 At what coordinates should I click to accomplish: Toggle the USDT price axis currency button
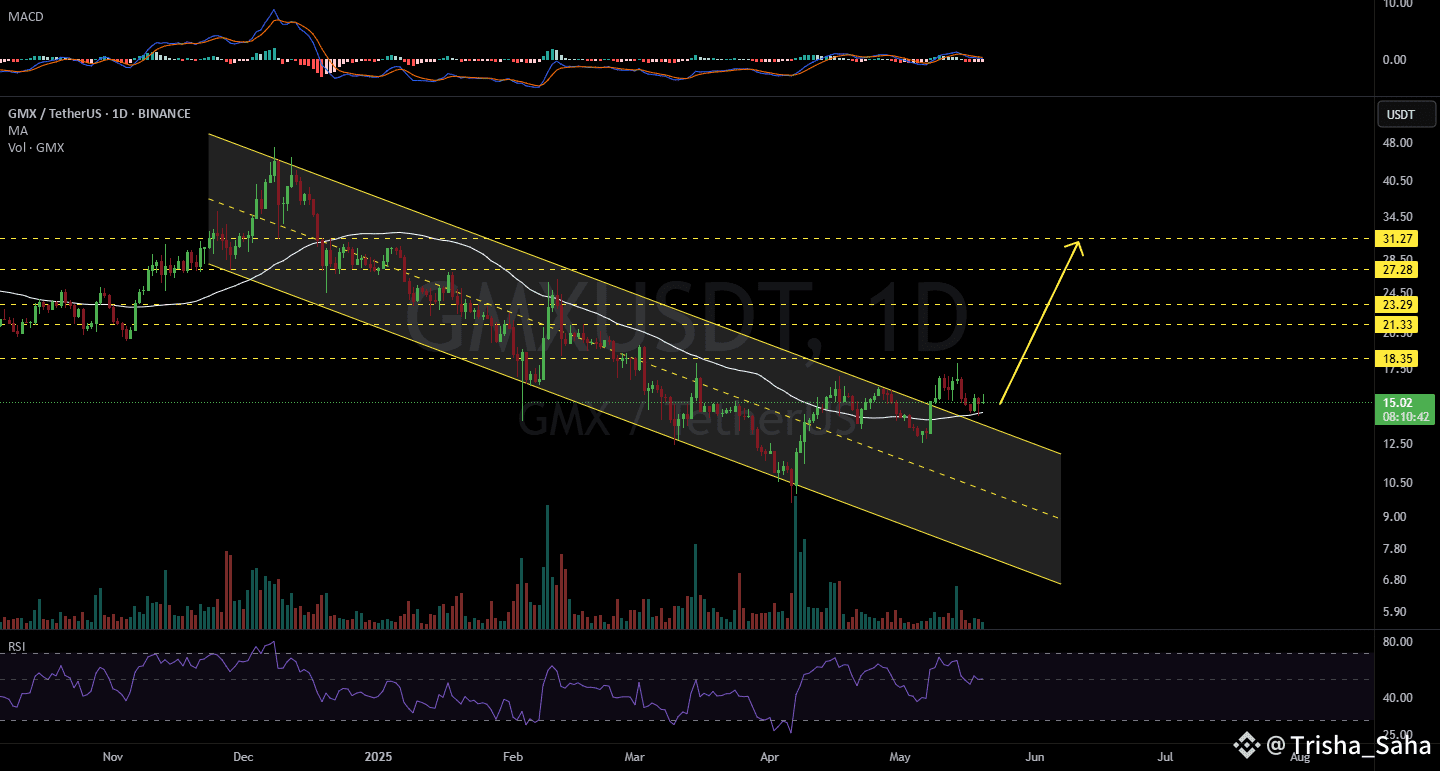pos(1406,114)
